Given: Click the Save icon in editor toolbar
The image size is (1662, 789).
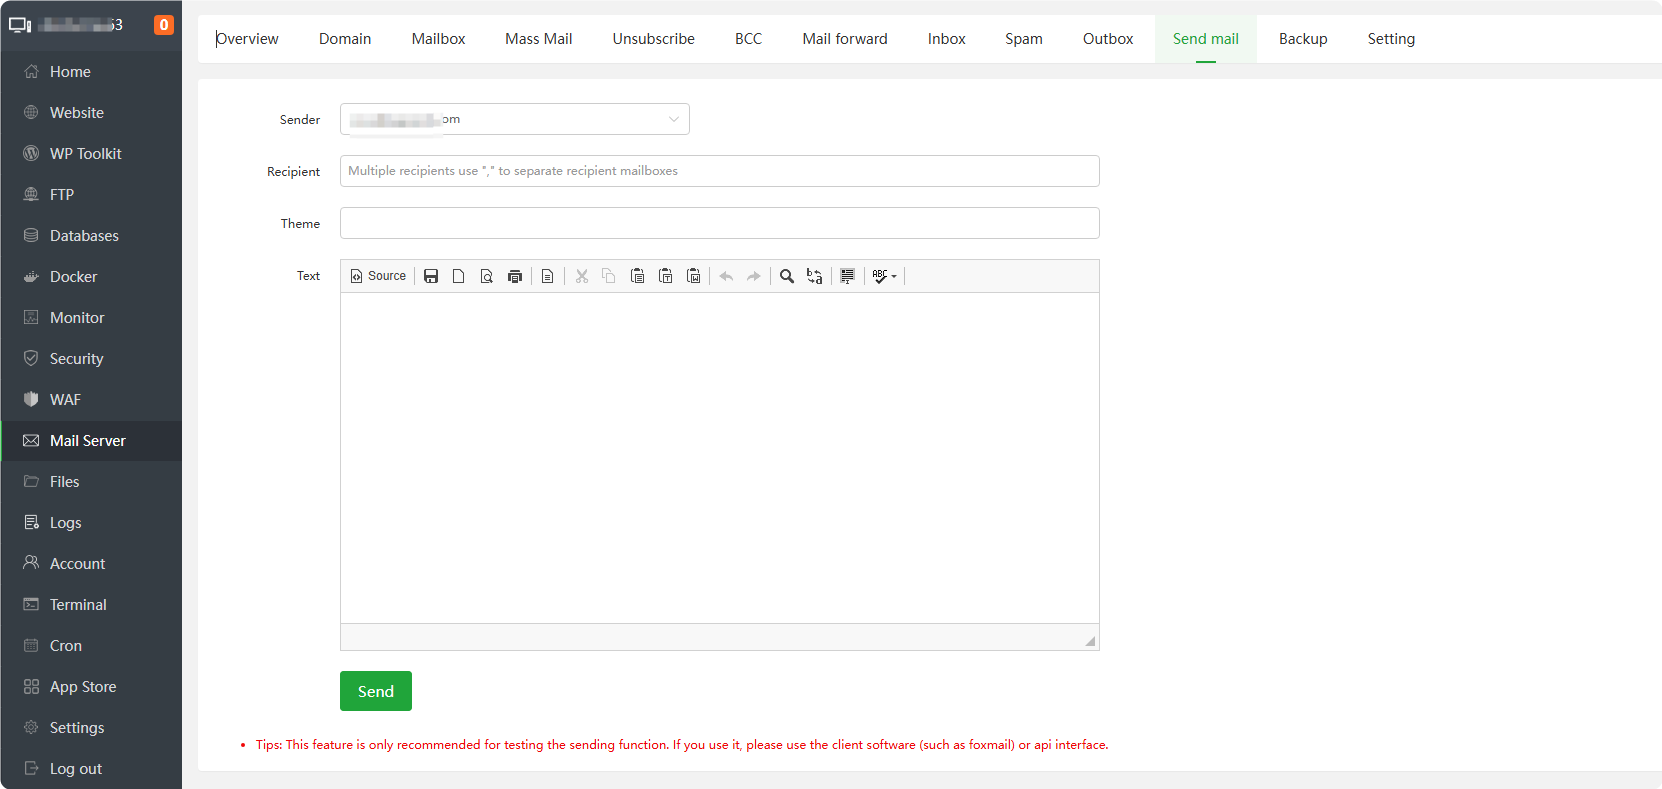Looking at the screenshot, I should [431, 276].
